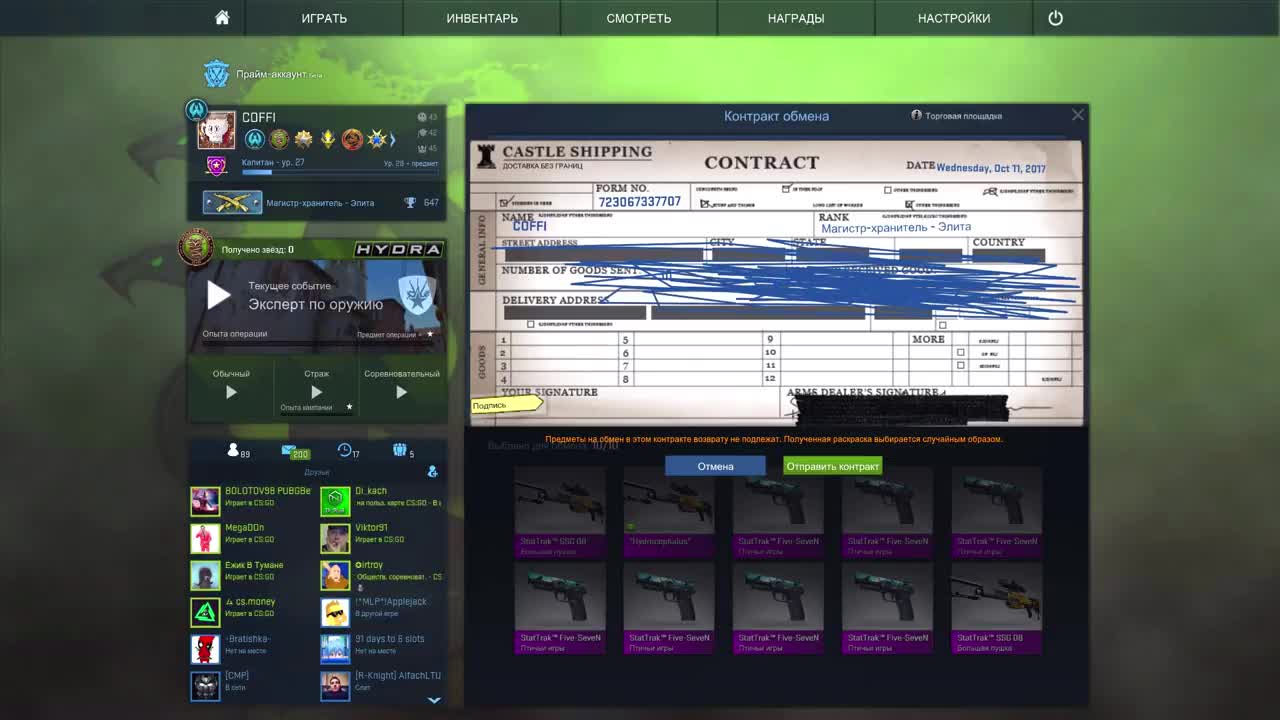Image resolution: width=1280 pixels, height=720 pixels.
Task: Submit with Отправить контракт button
Action: pos(832,466)
